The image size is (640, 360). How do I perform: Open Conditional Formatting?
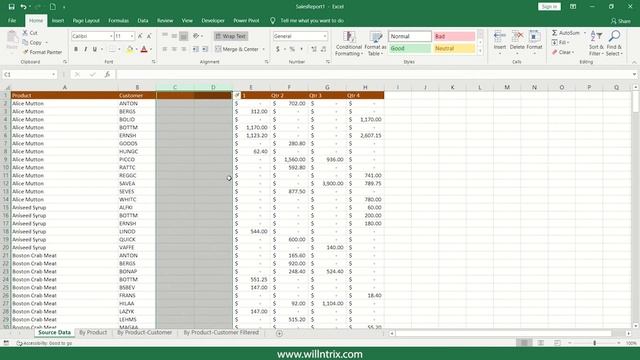point(349,43)
